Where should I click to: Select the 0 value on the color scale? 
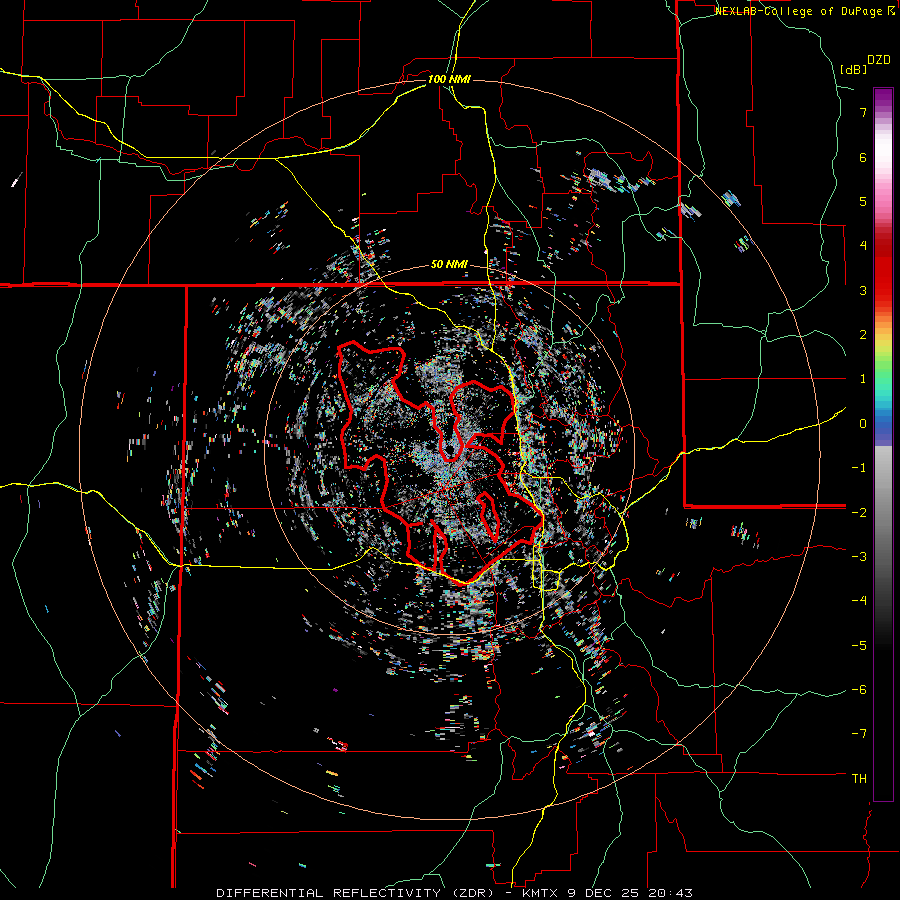pyautogui.click(x=863, y=424)
